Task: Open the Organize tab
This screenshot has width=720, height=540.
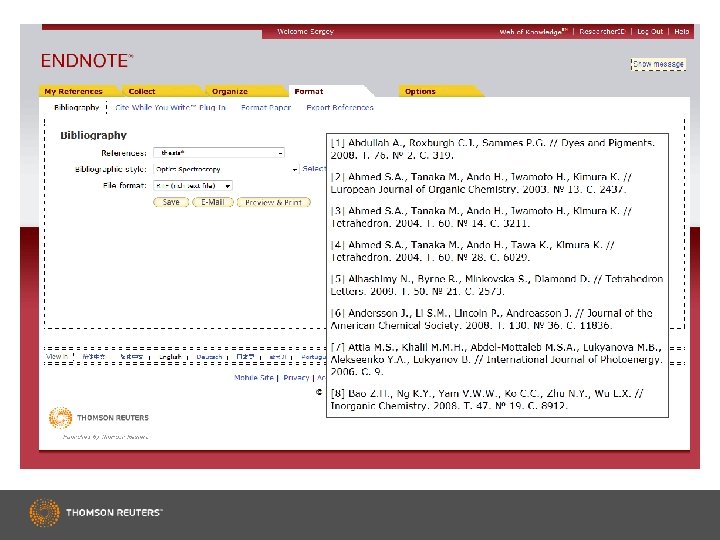Action: tap(230, 91)
